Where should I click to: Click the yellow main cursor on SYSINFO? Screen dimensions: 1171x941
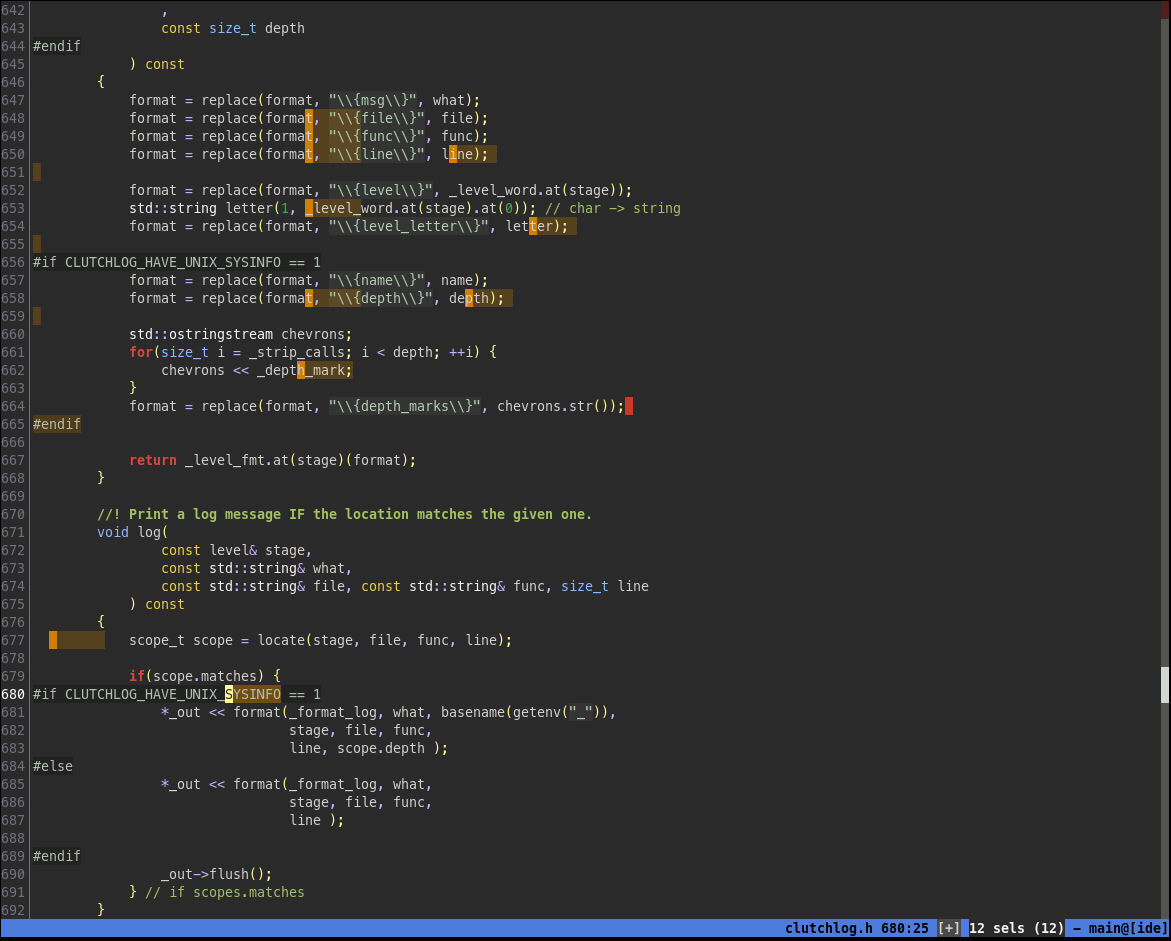coord(229,694)
